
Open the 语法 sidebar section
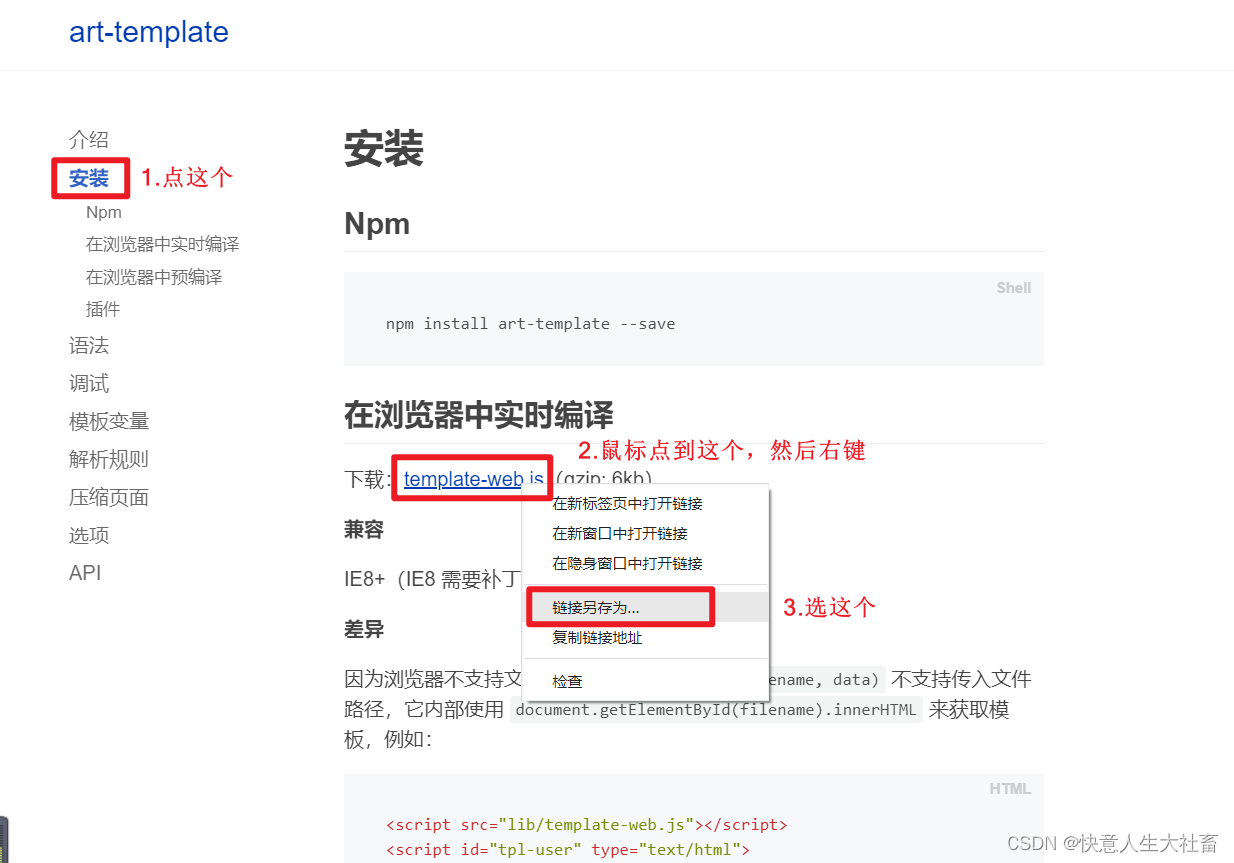coord(89,346)
